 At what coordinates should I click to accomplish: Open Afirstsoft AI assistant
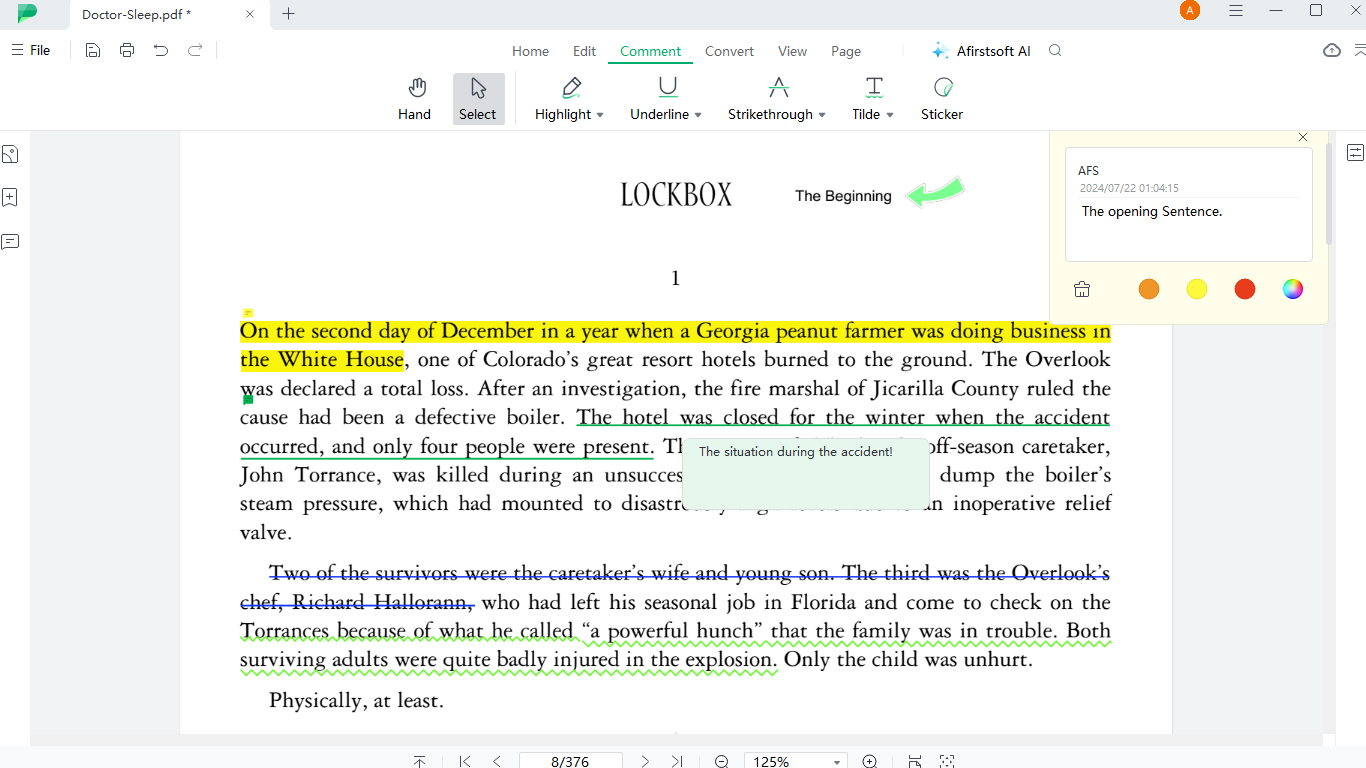[981, 51]
